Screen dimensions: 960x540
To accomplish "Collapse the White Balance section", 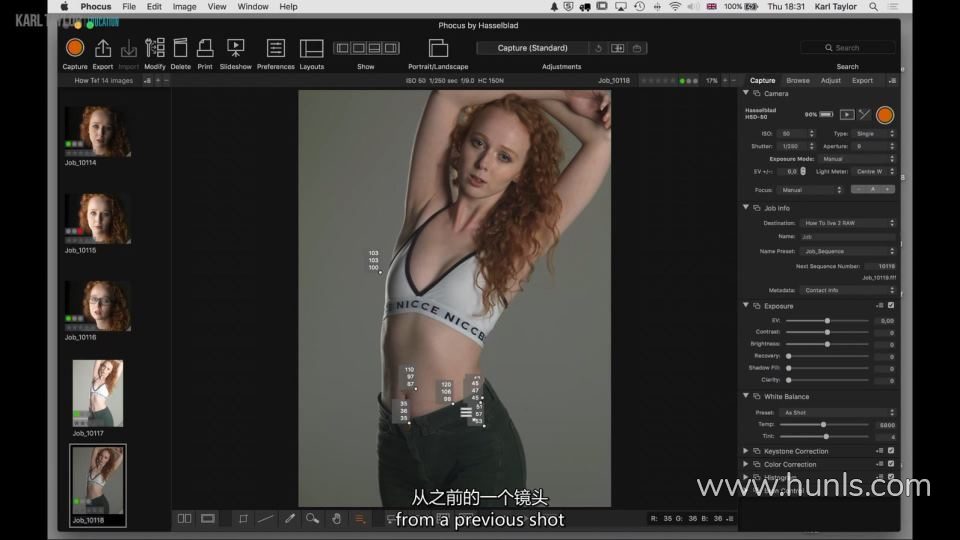I will [x=746, y=396].
